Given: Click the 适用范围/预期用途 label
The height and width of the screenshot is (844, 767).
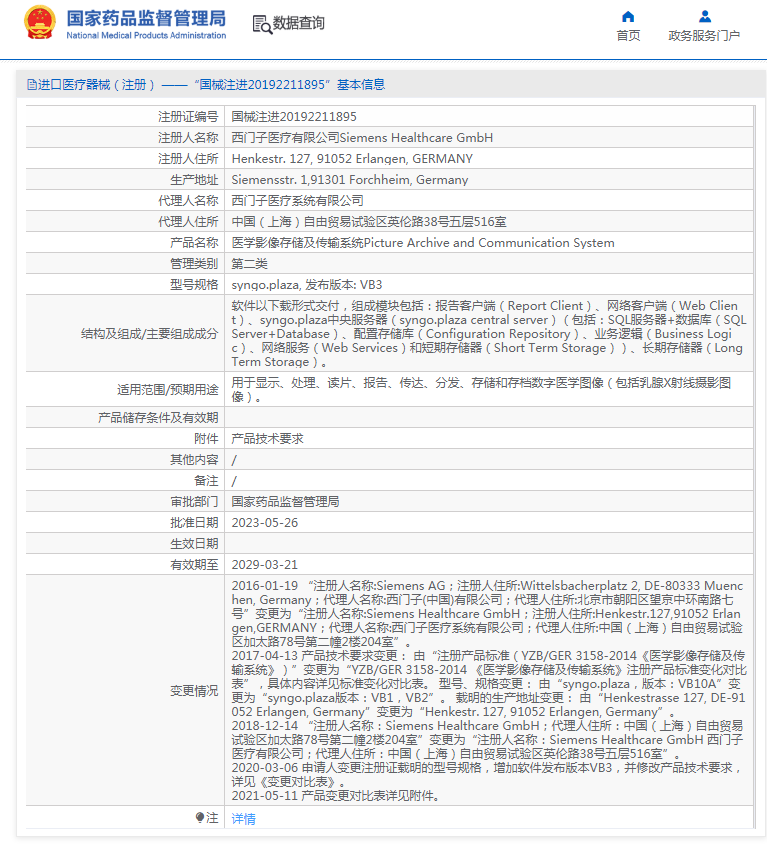Looking at the screenshot, I should pos(168,390).
